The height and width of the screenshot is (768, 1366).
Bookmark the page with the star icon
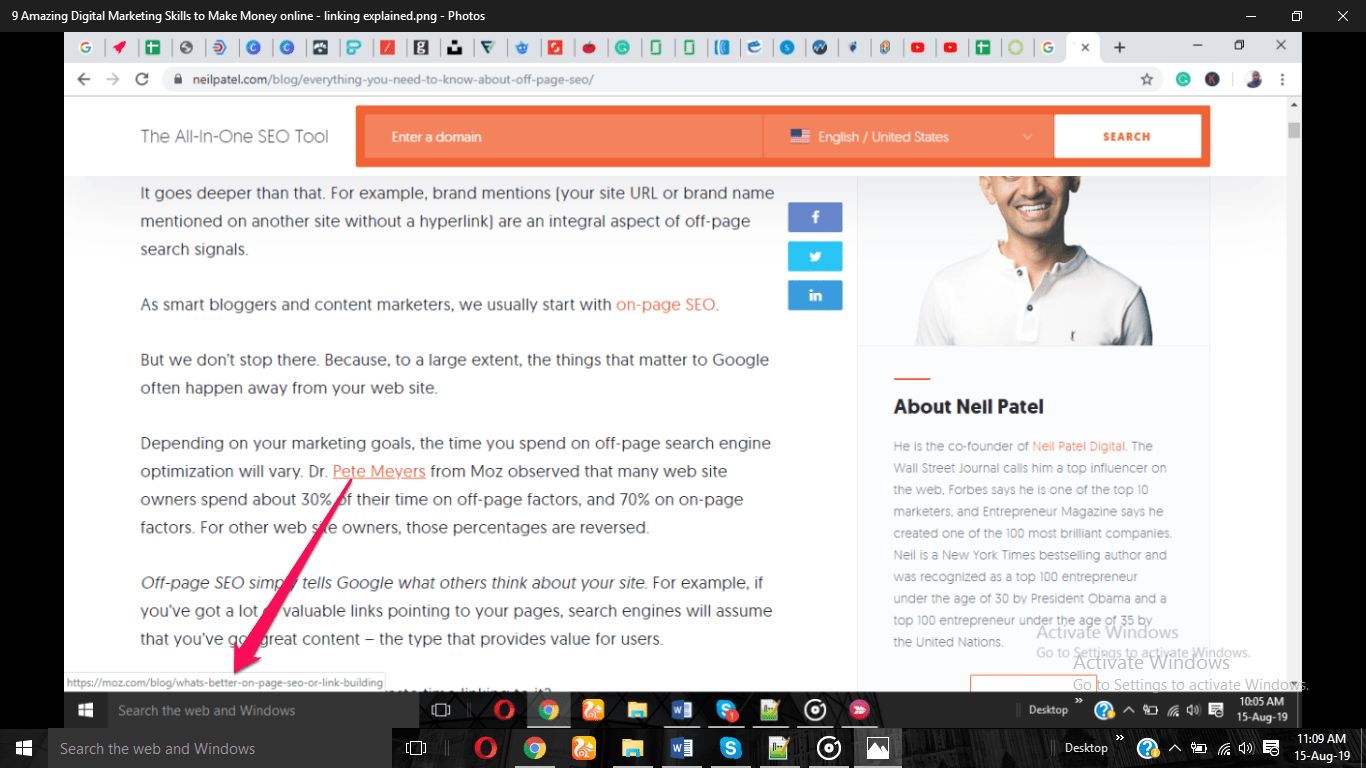1147,79
